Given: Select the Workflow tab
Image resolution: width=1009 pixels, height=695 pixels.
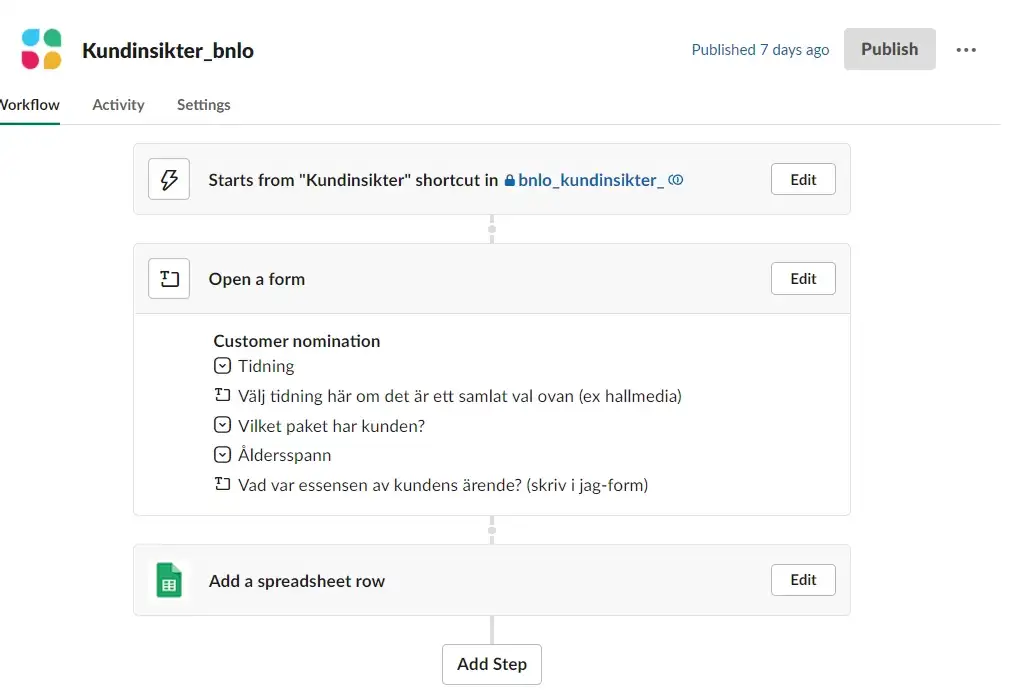Looking at the screenshot, I should coord(30,105).
